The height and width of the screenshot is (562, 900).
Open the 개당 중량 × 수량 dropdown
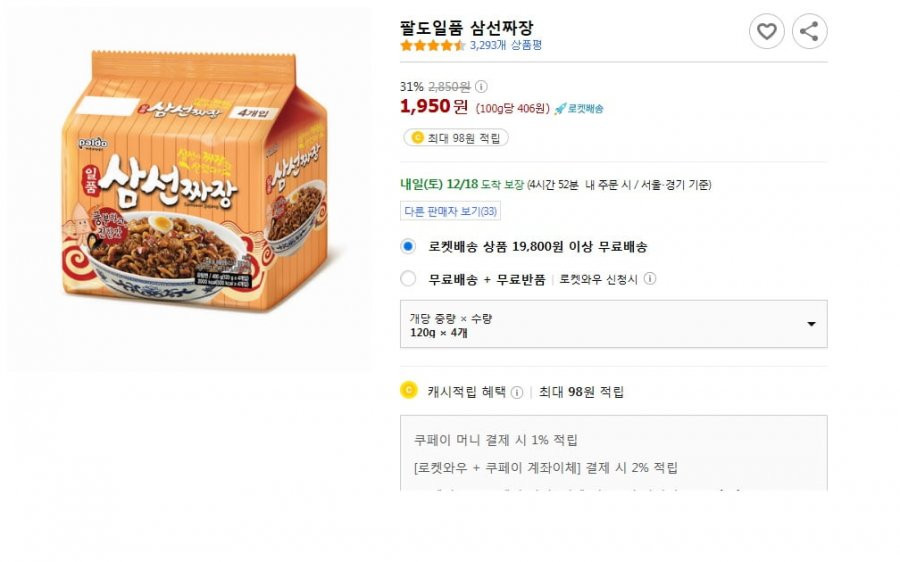pos(614,324)
